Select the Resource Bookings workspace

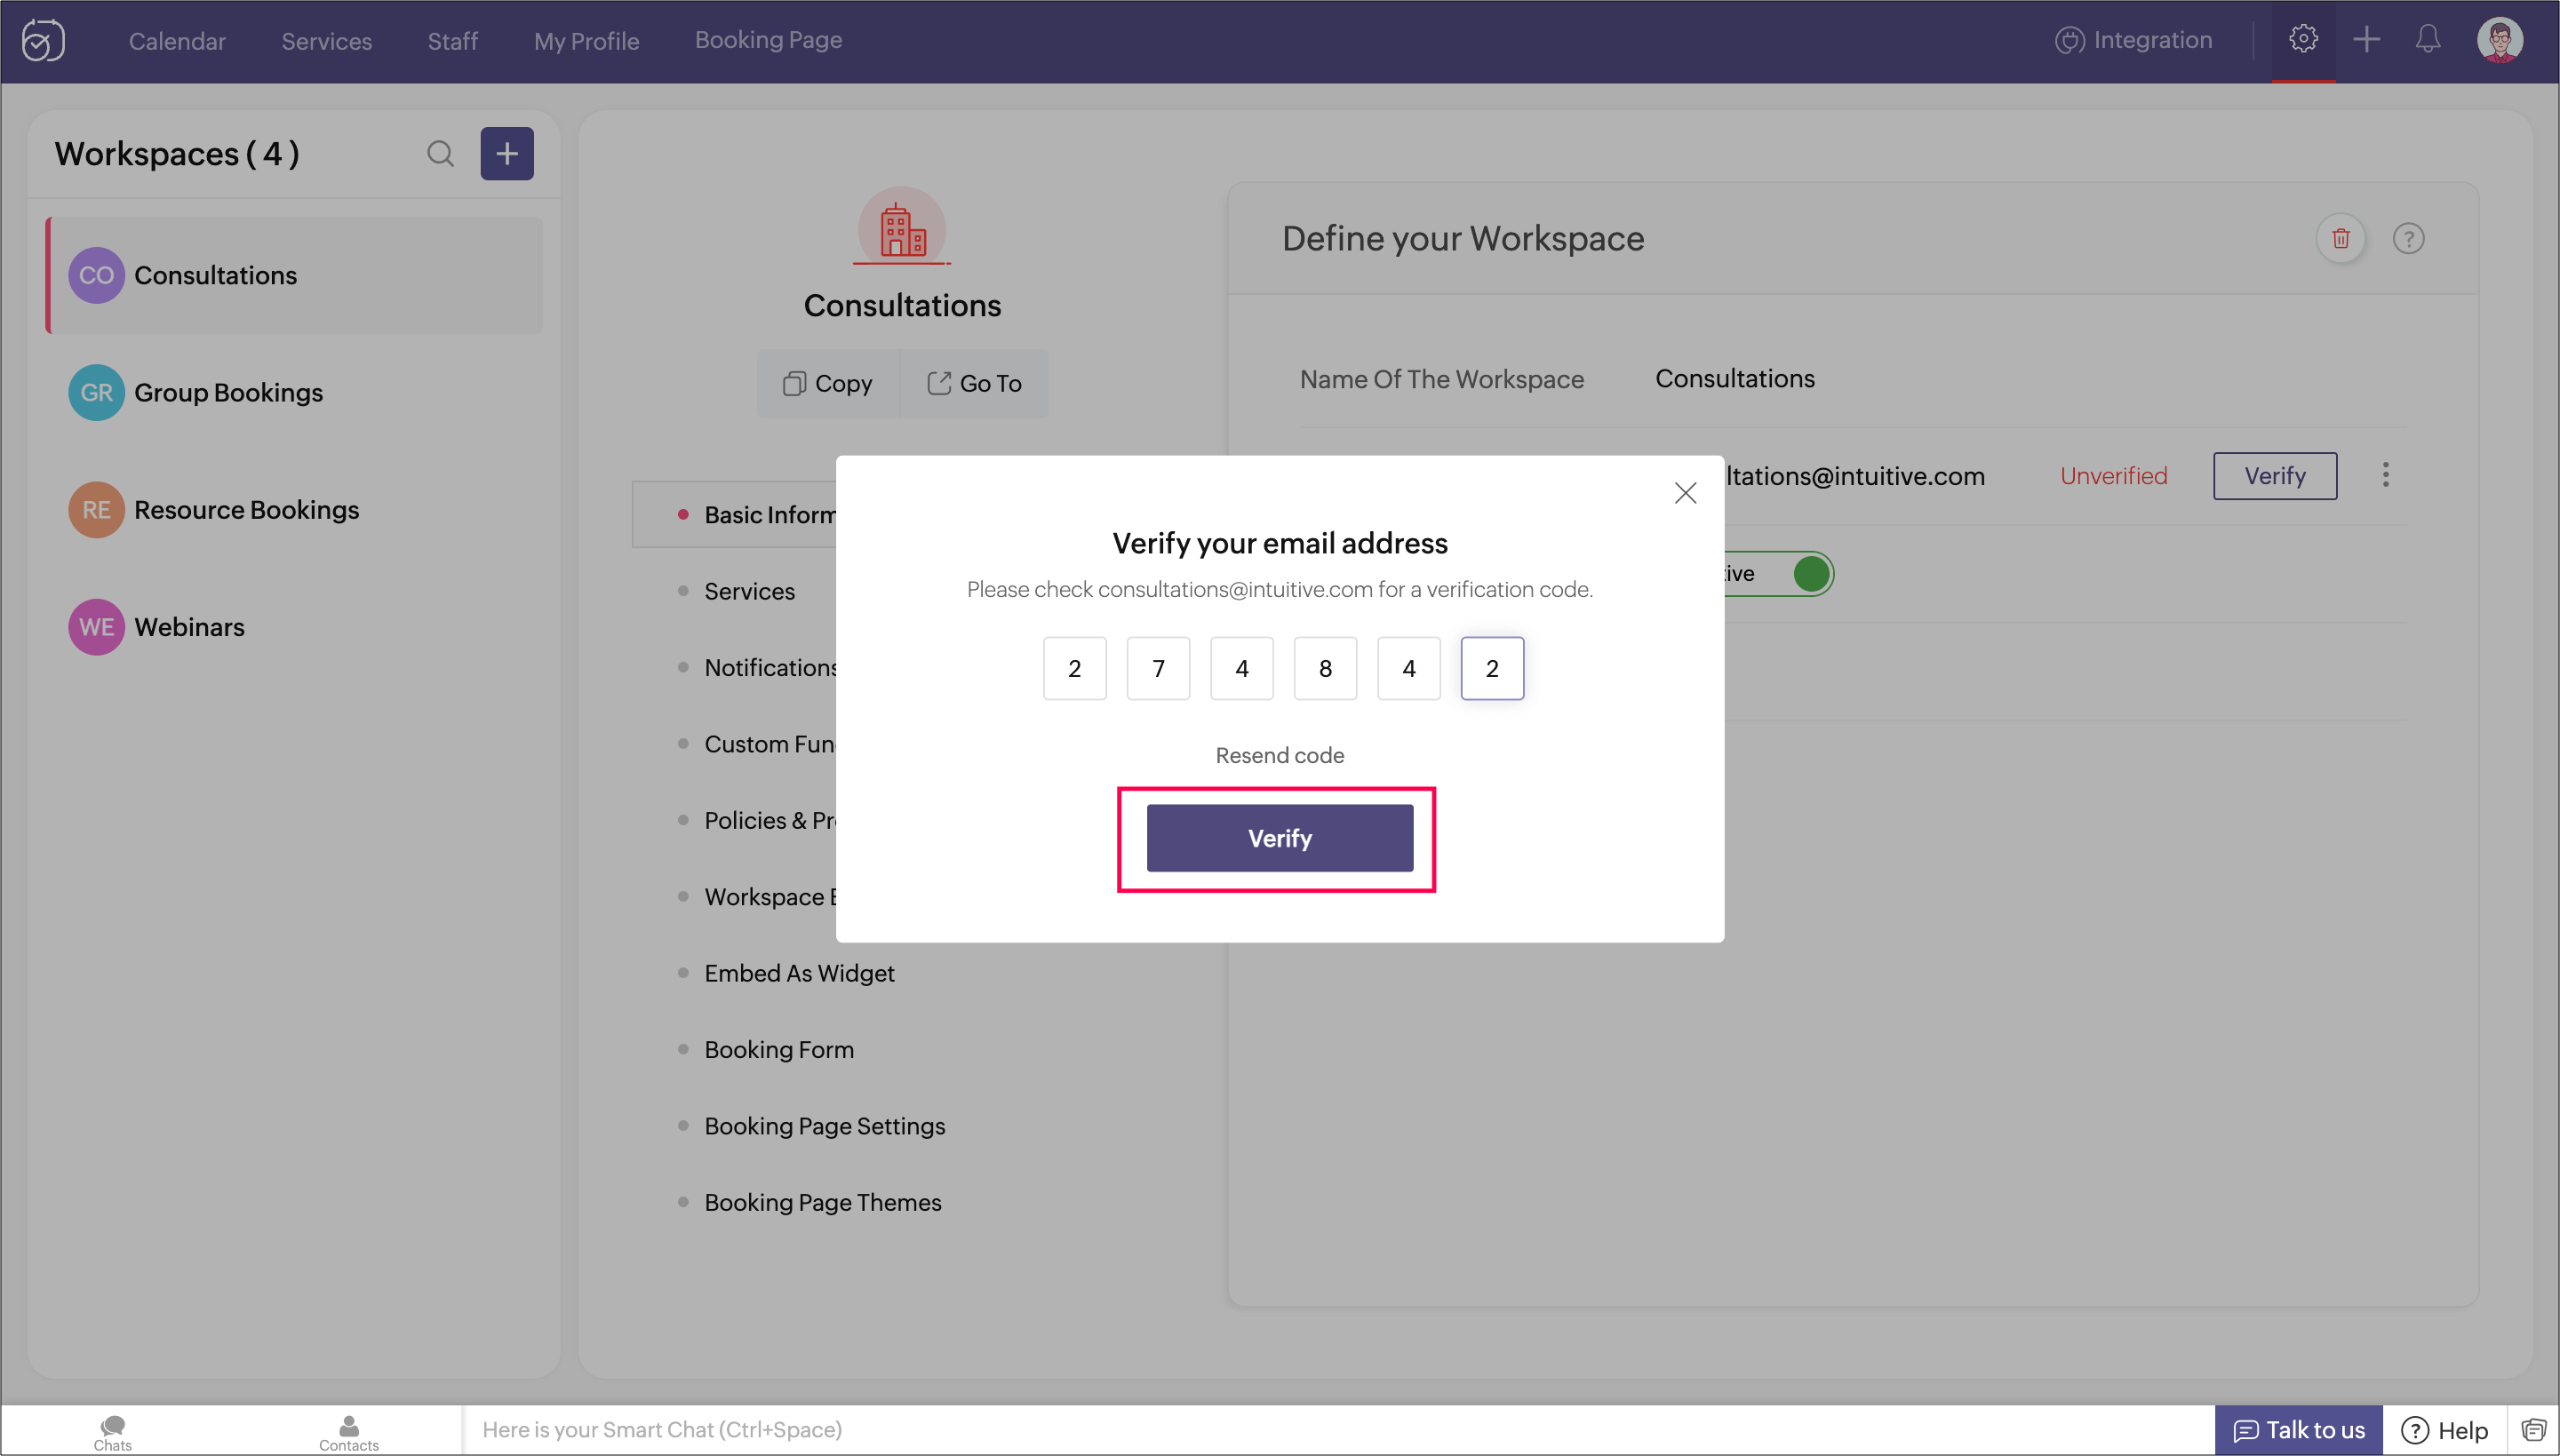295,509
